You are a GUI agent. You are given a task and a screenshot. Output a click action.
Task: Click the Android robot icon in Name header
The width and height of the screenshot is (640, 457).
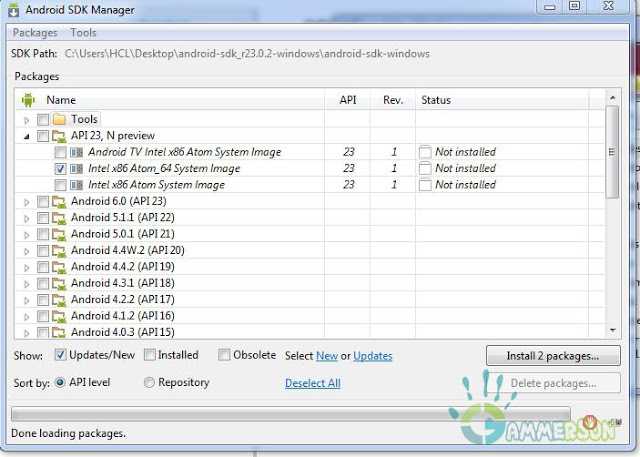pyautogui.click(x=28, y=100)
